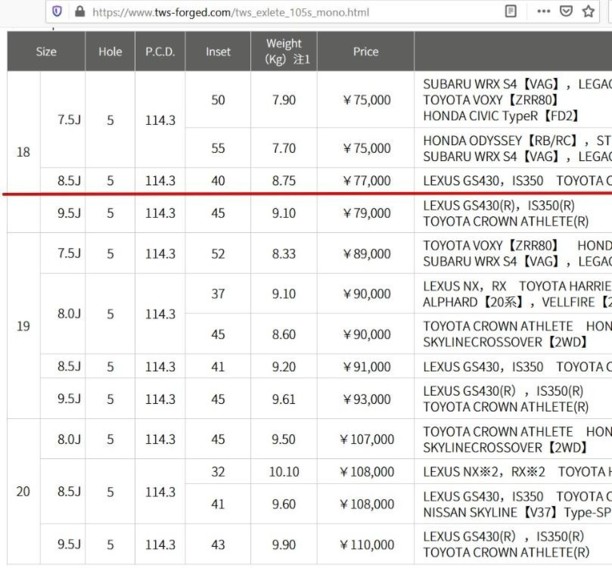Image resolution: width=612 pixels, height=568 pixels.
Task: Click 114.3 P.C.D. in the ¥107,000 row
Action: tap(160, 440)
